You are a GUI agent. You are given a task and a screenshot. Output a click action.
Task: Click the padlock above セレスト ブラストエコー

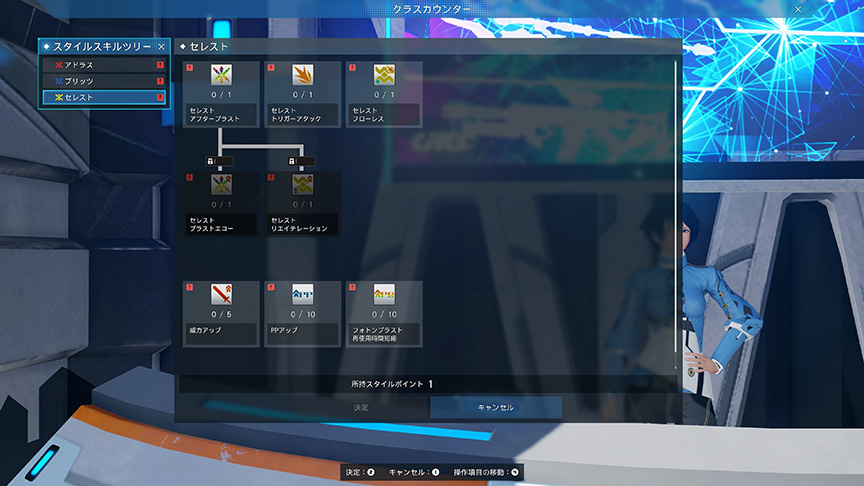coord(211,160)
